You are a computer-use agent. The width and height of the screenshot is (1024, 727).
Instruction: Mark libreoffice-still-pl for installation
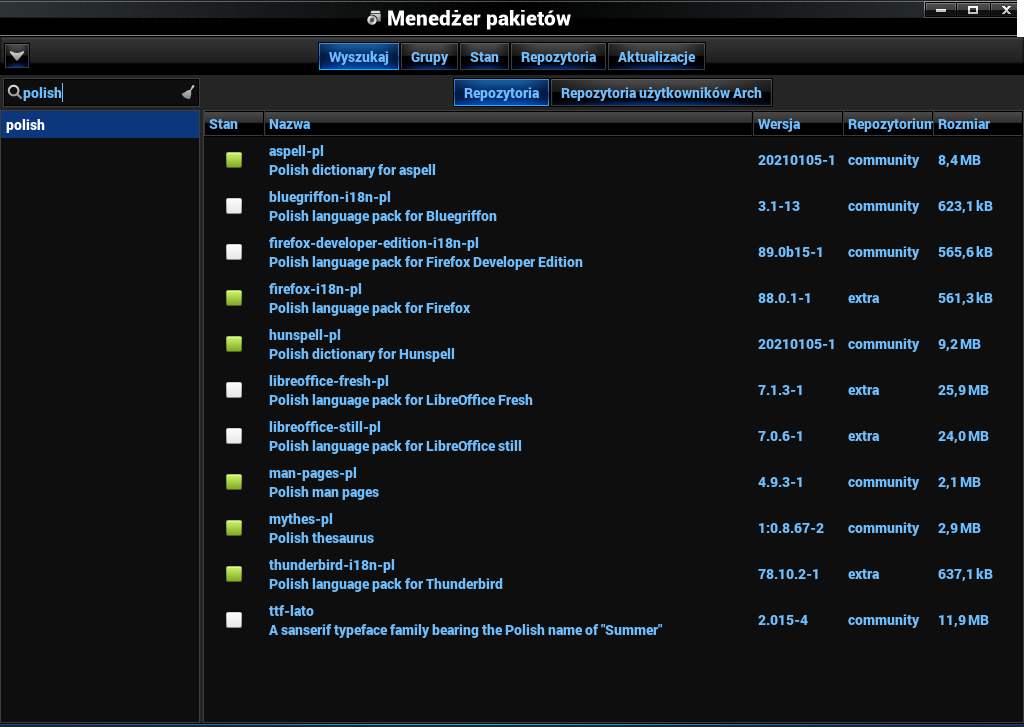tap(234, 436)
